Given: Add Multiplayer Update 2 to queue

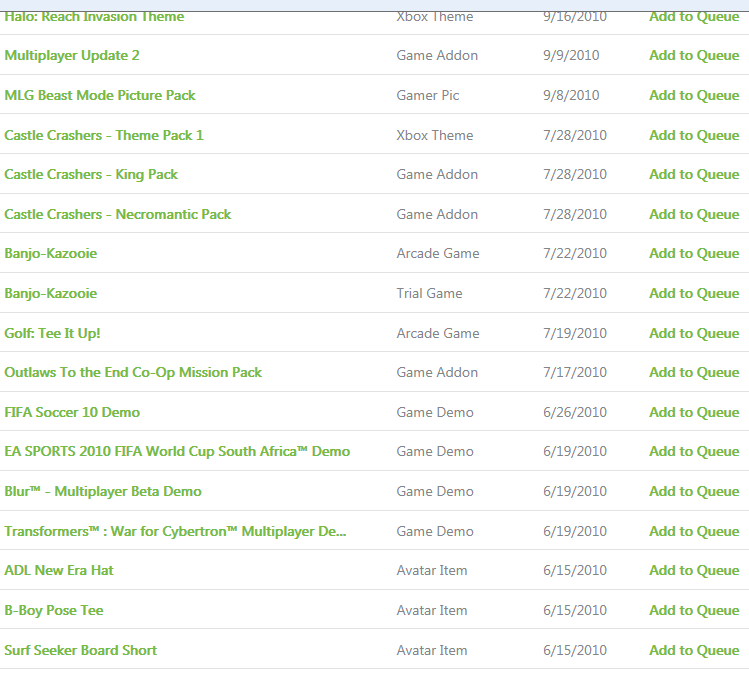Looking at the screenshot, I should 694,55.
